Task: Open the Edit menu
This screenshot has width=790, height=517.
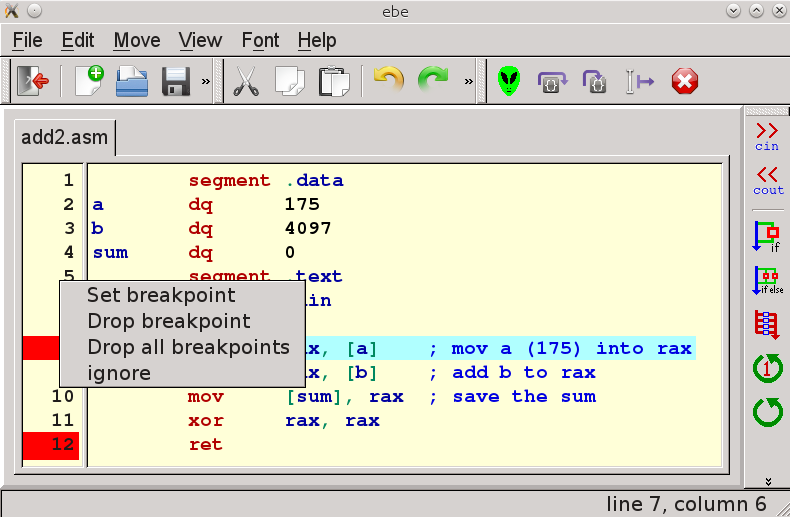Action: [78, 40]
